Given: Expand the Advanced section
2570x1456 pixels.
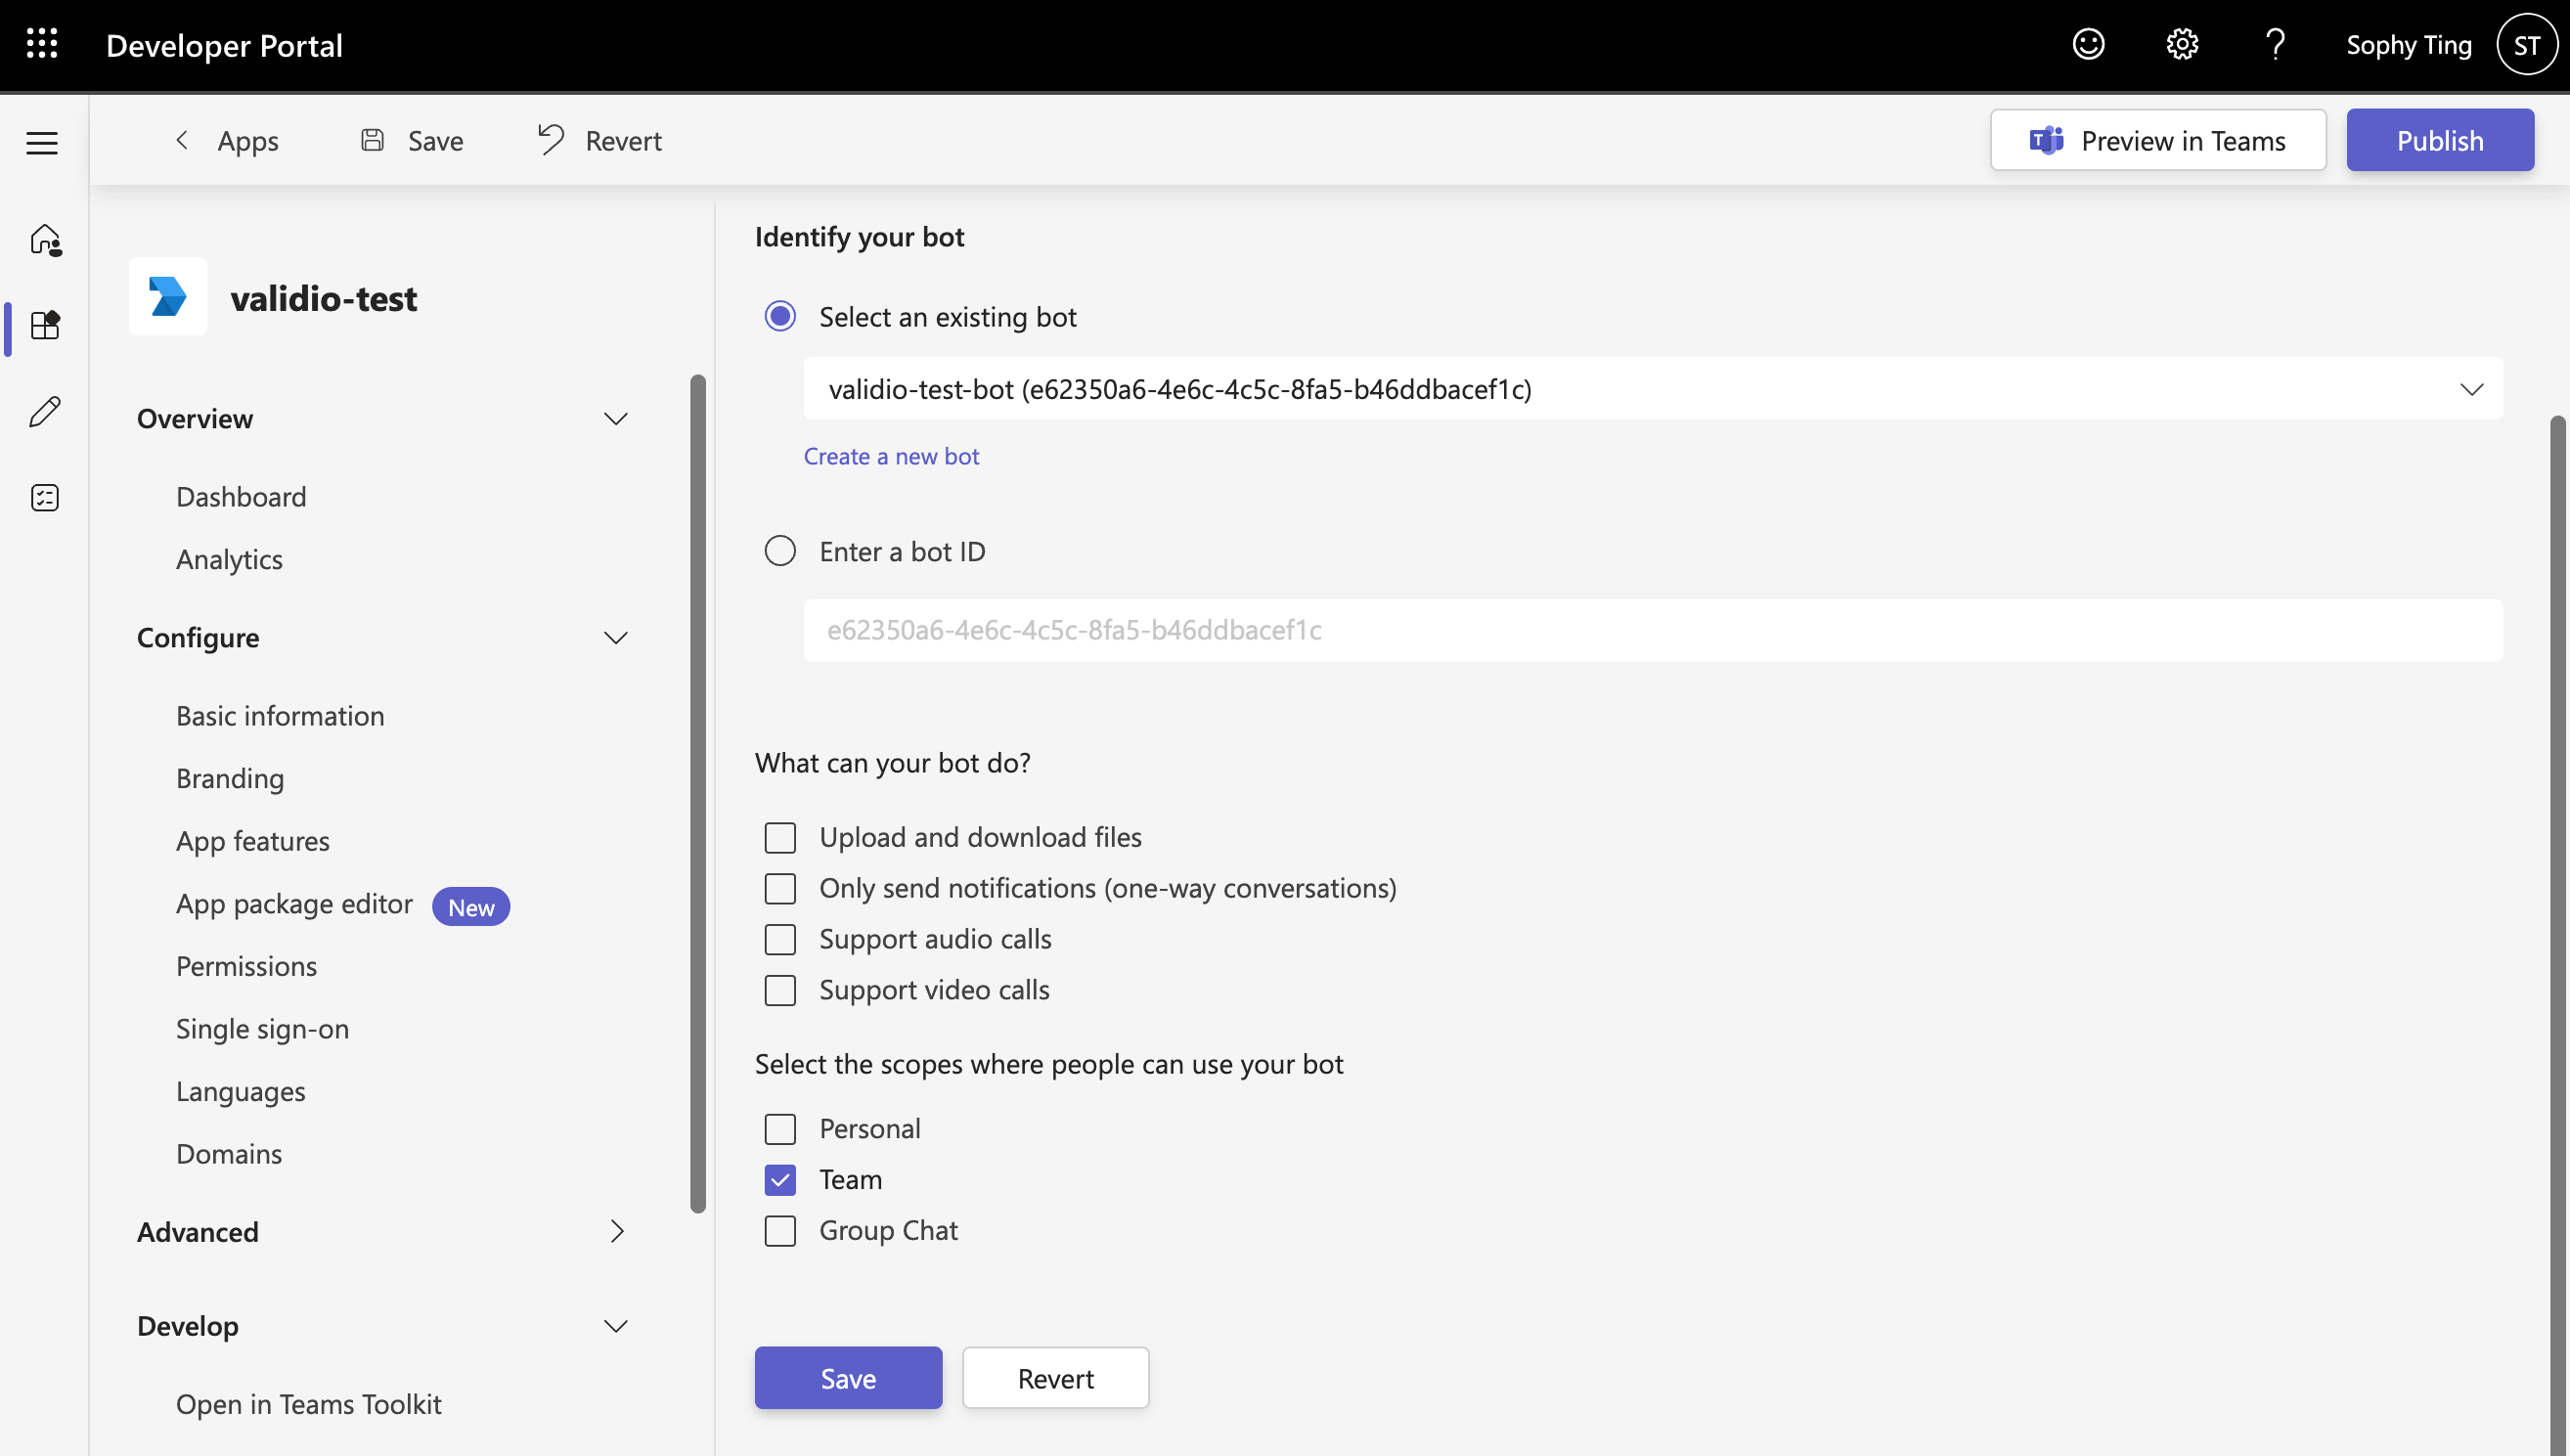Looking at the screenshot, I should click(x=616, y=1232).
